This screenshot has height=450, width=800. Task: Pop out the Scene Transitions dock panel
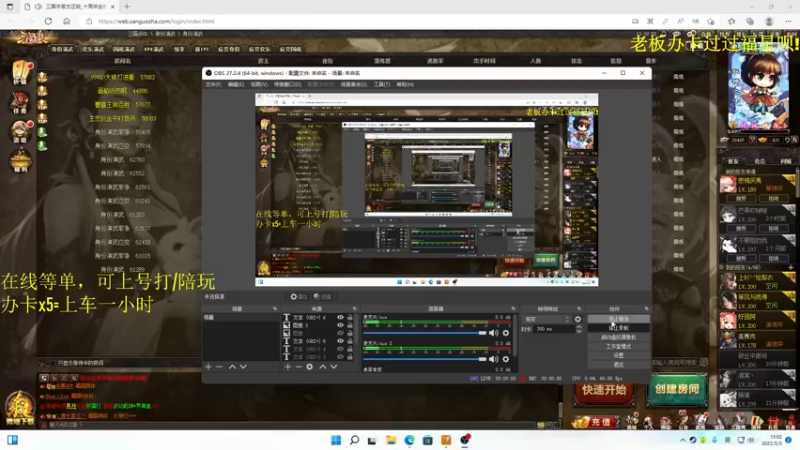tap(579, 309)
